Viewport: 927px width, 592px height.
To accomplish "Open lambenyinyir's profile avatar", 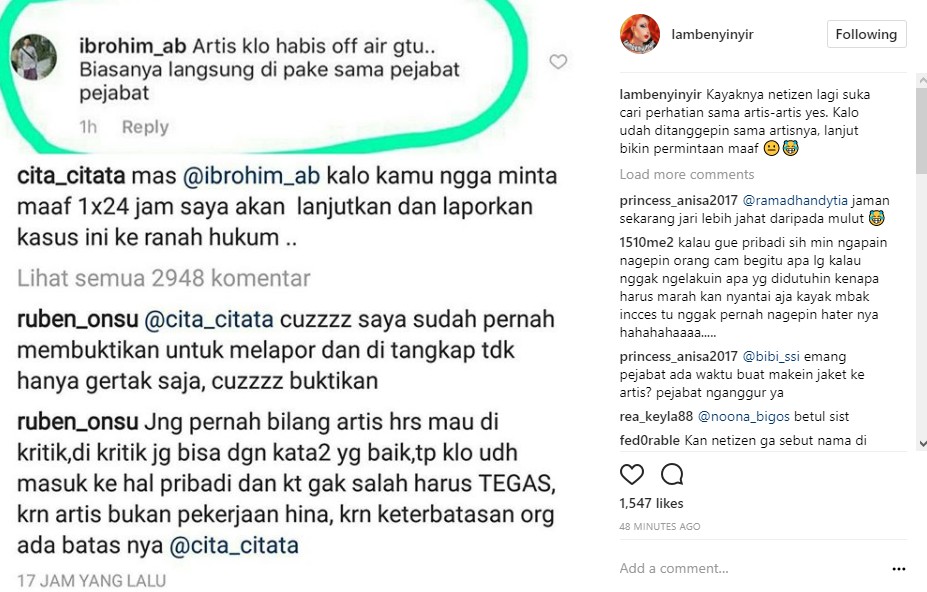I will pos(640,34).
